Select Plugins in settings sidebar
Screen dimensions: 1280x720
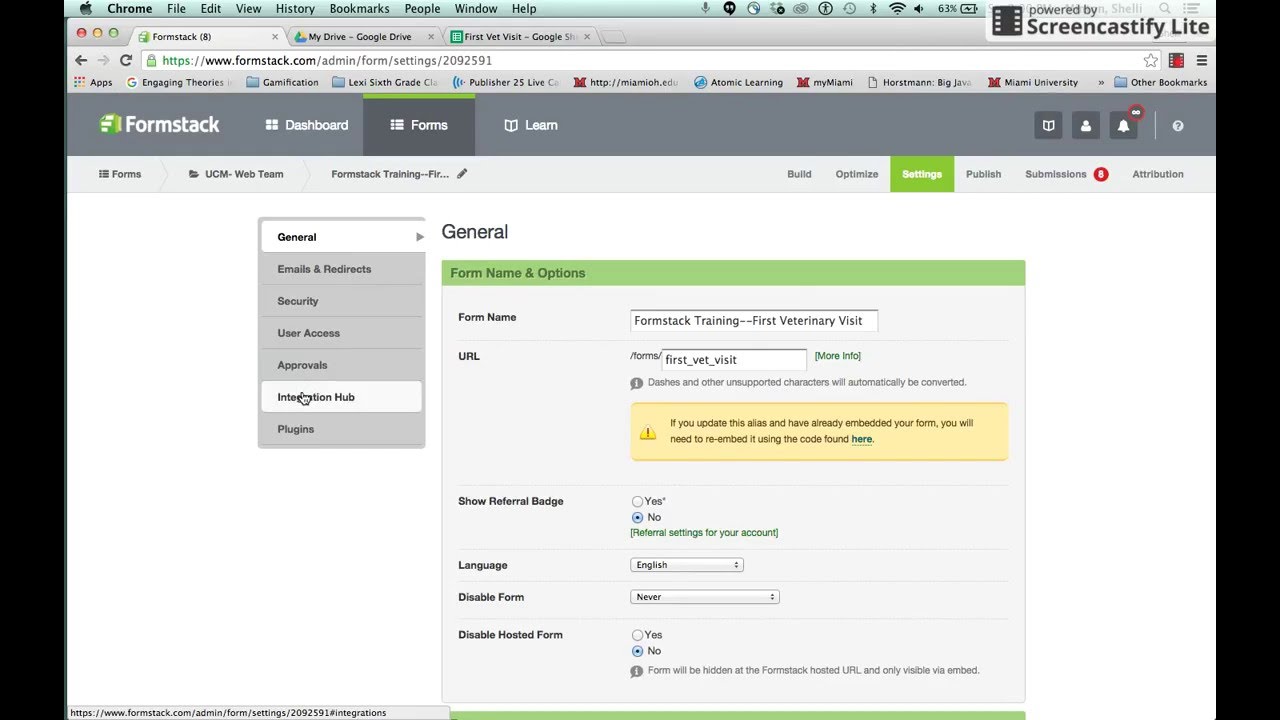[342, 429]
